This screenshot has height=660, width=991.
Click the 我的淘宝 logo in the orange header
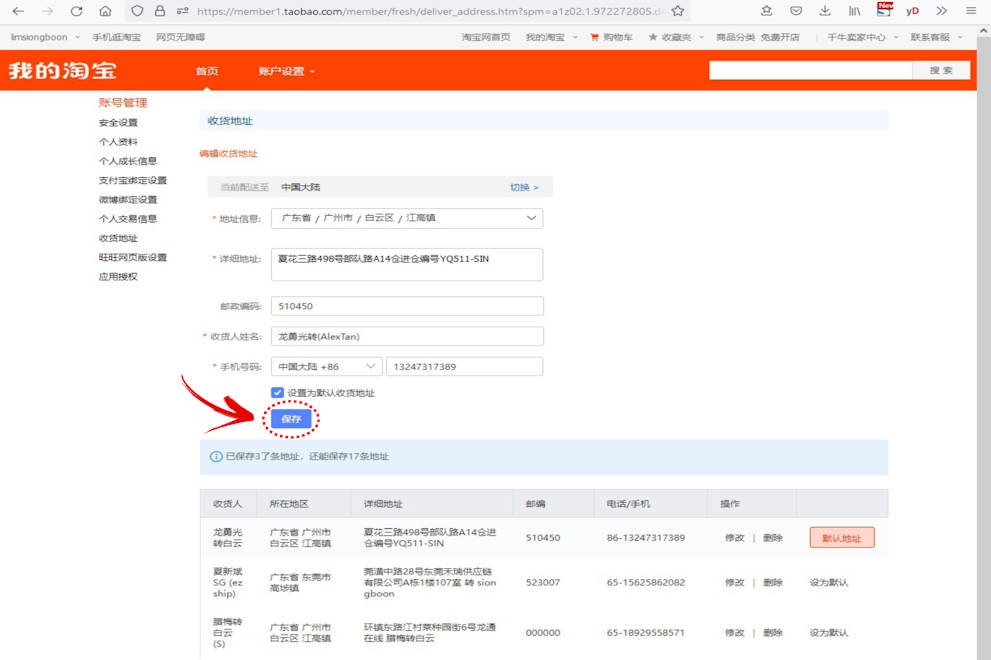[x=62, y=70]
